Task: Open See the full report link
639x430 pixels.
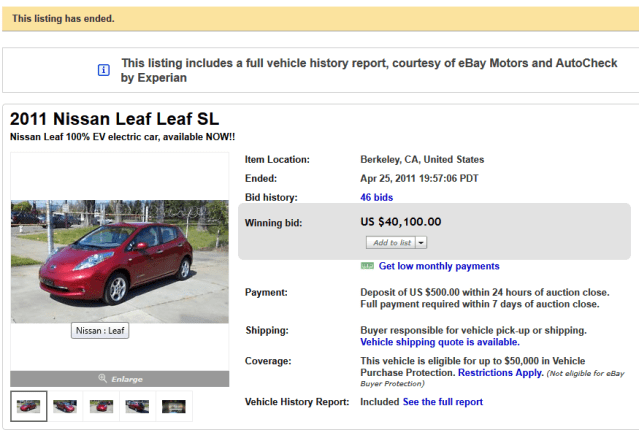Action: pos(442,402)
